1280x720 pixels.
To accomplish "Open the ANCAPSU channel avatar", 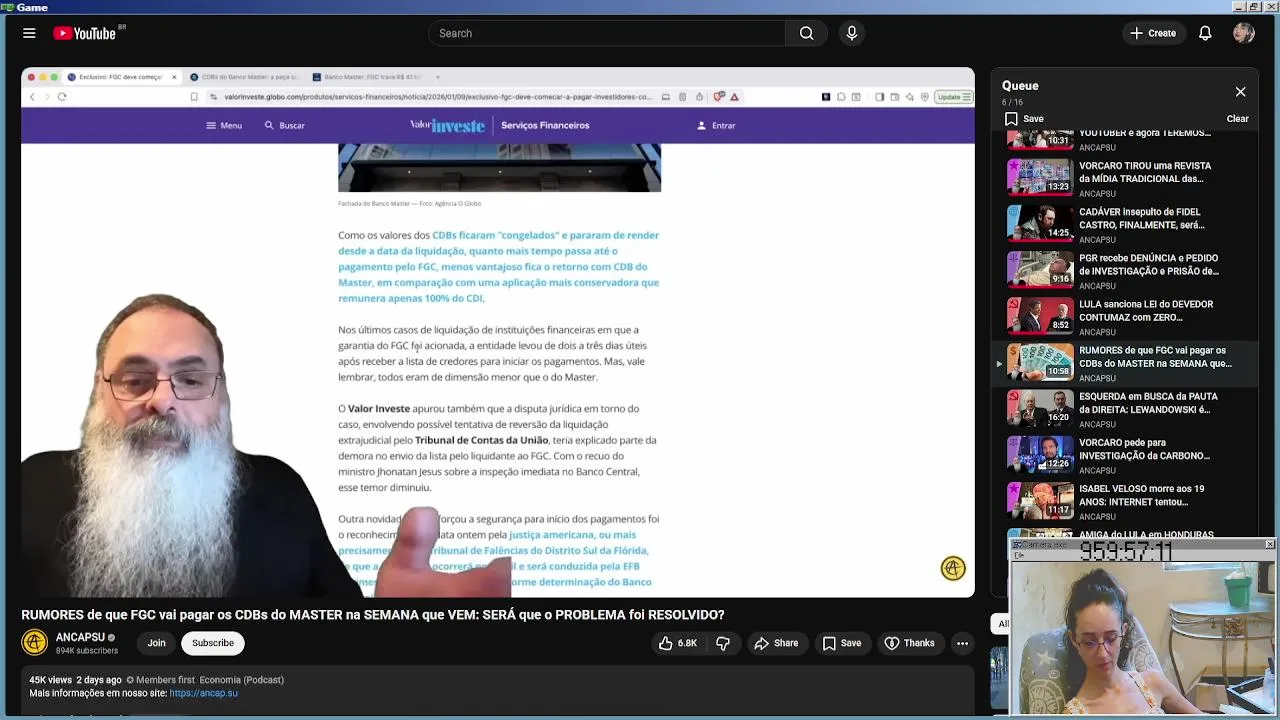I will [35, 643].
